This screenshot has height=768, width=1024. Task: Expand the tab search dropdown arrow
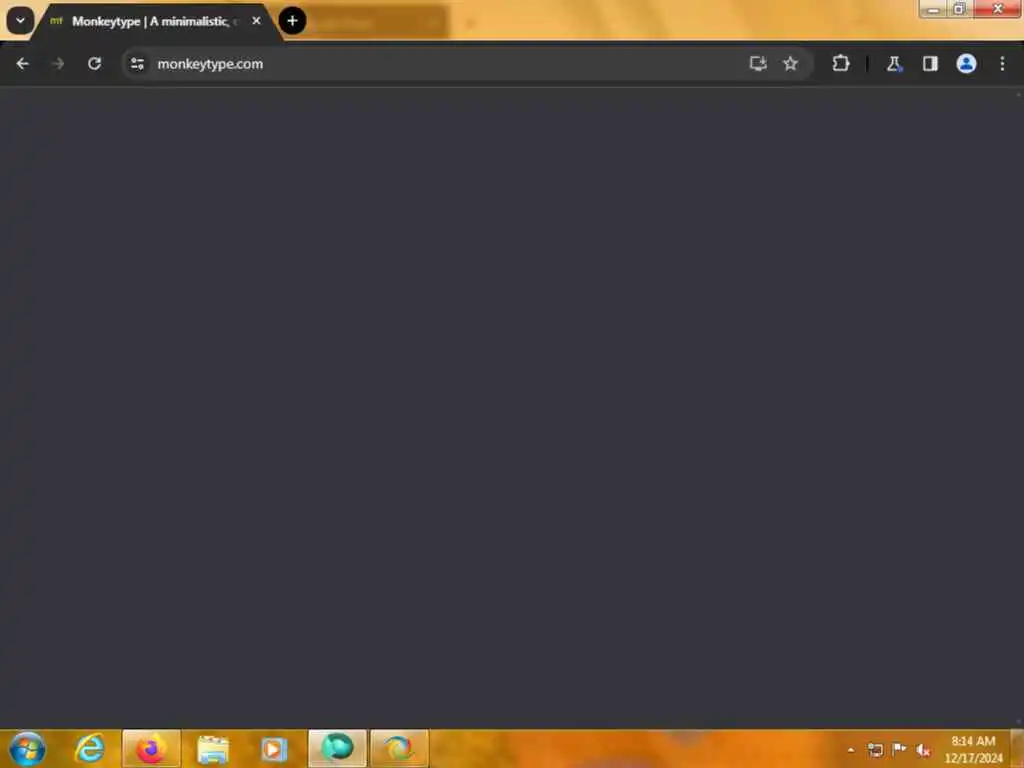tap(20, 21)
